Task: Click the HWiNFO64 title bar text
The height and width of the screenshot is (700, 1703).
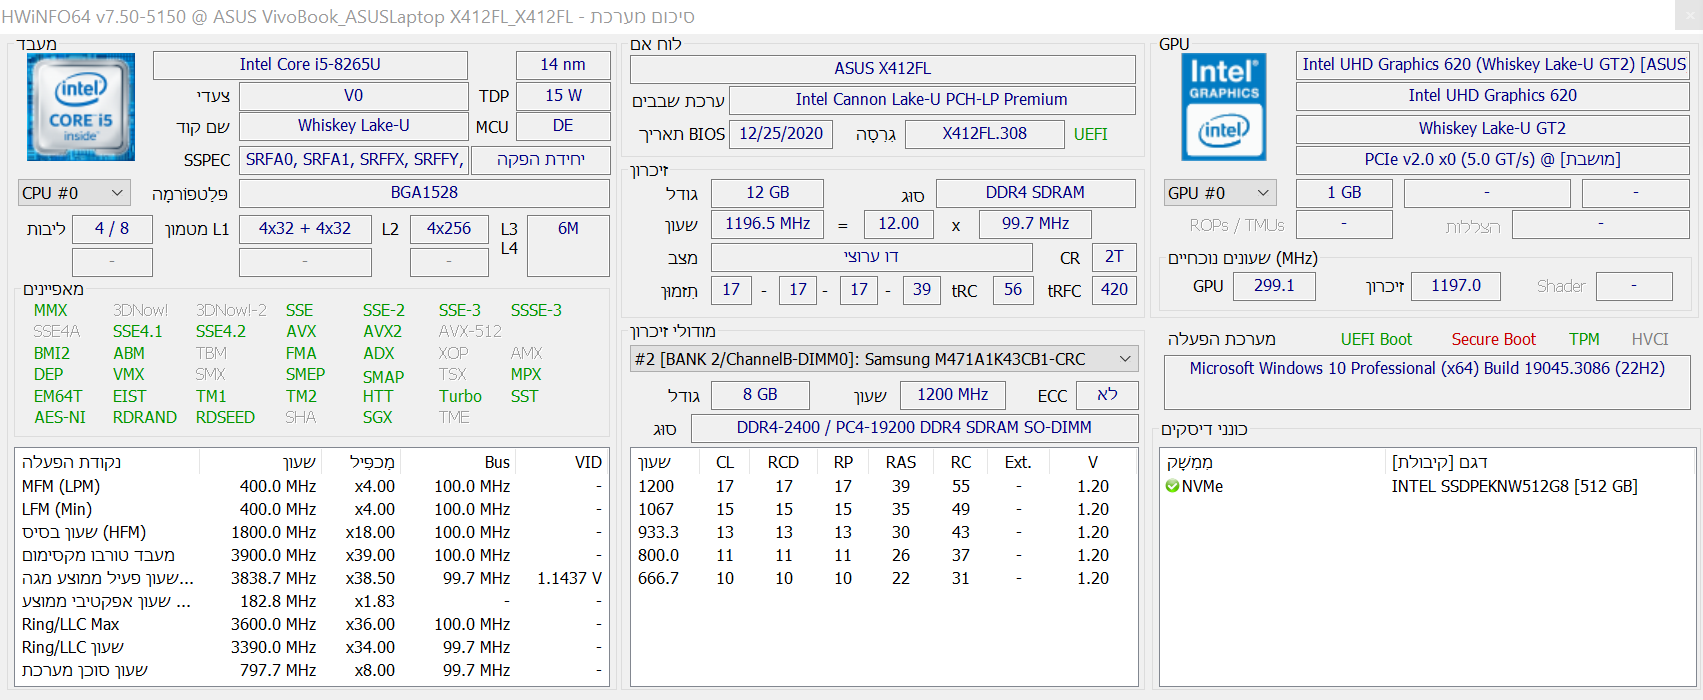Action: pos(348,17)
